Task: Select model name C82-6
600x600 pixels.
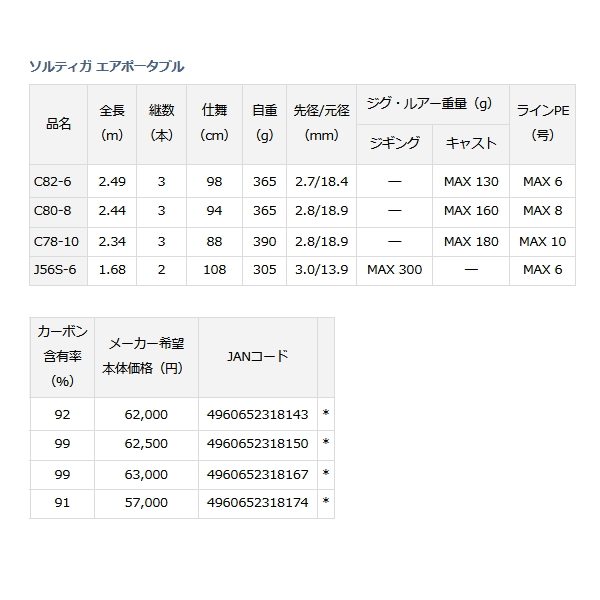Action: point(52,181)
